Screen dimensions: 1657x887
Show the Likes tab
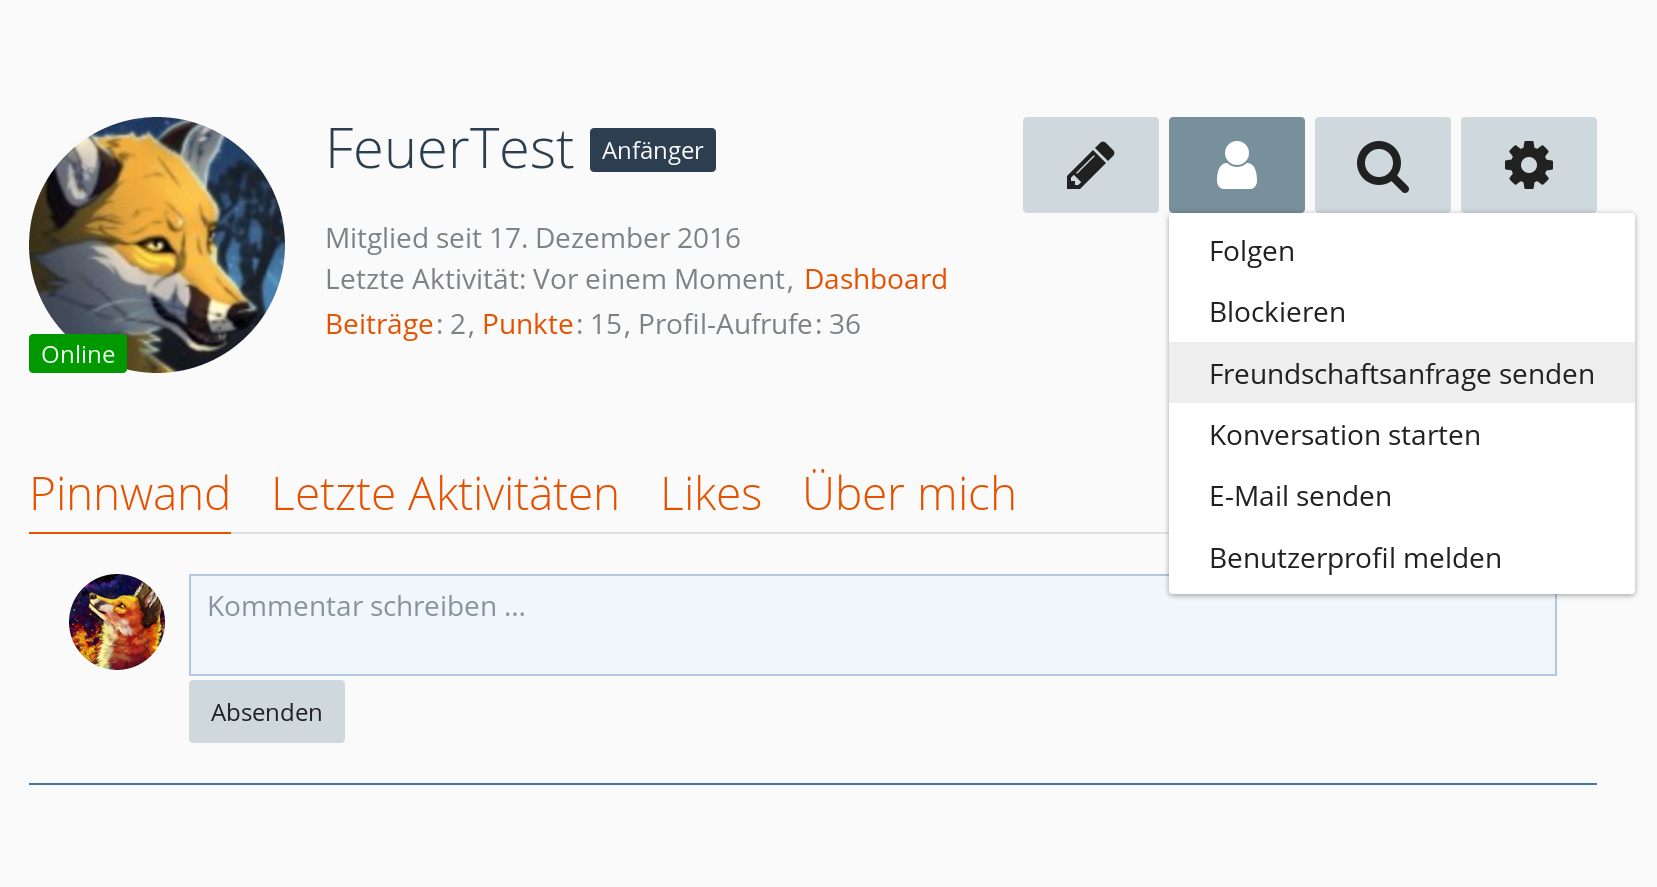pos(711,494)
